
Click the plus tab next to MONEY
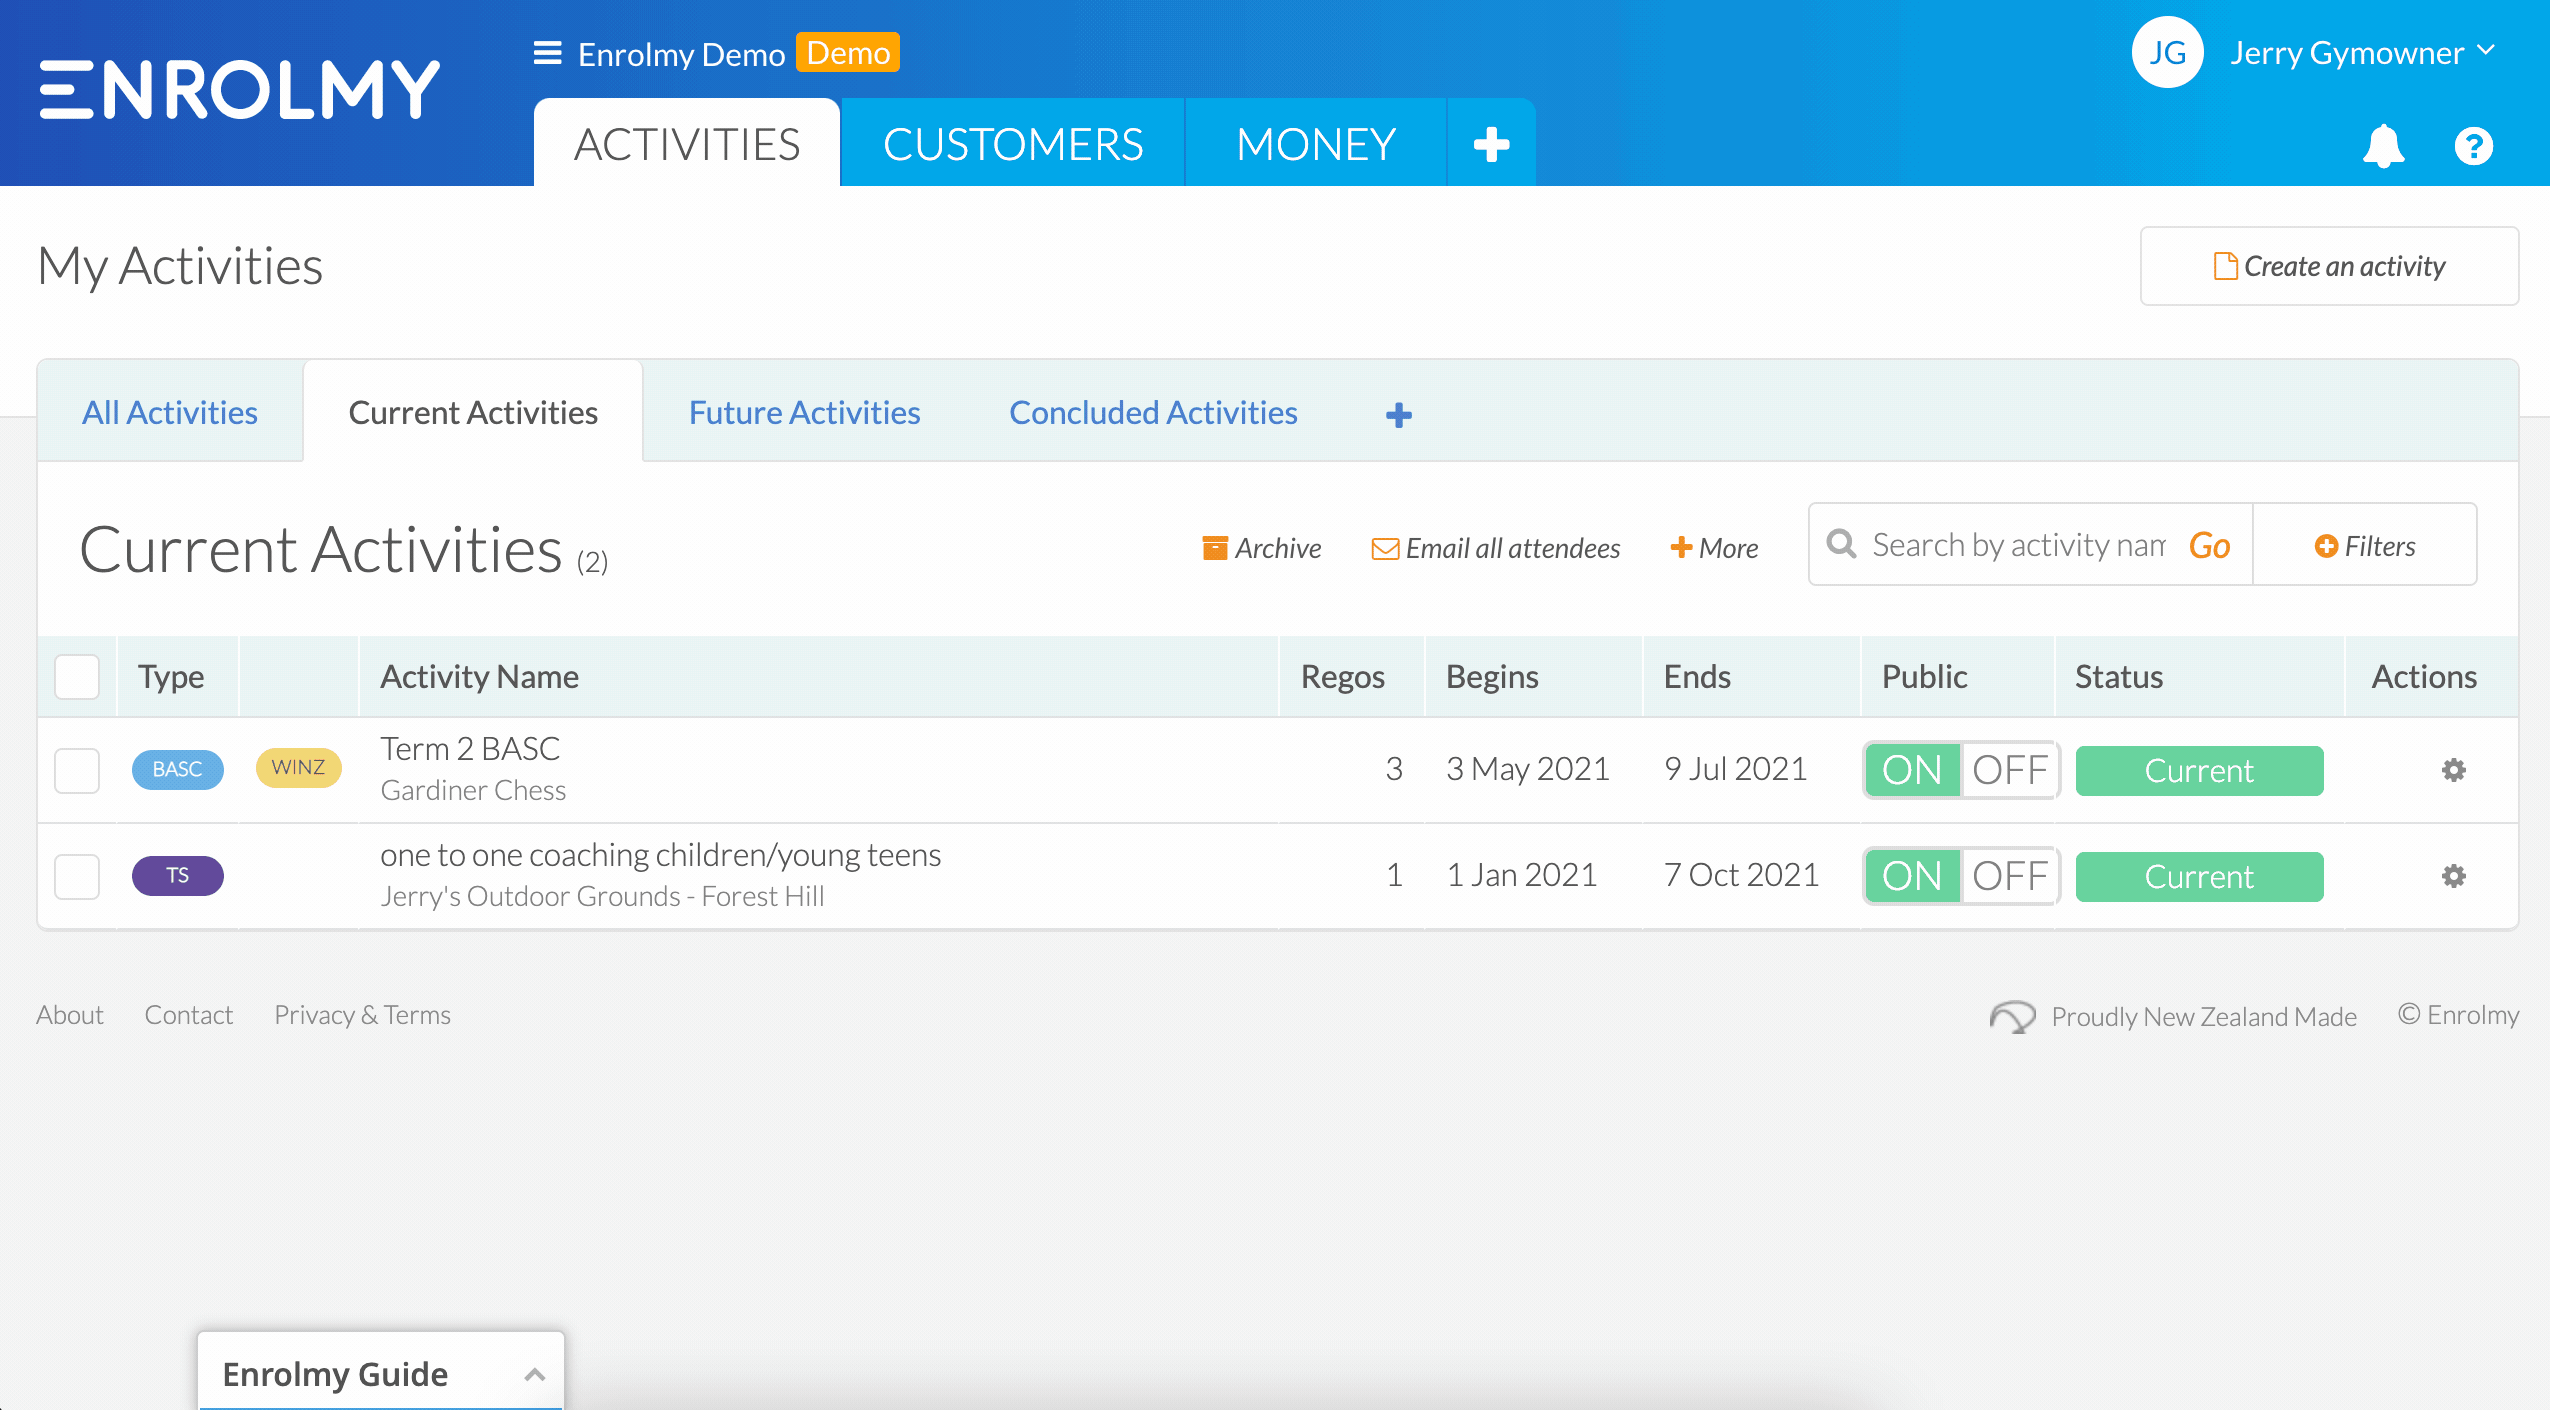pos(1491,144)
